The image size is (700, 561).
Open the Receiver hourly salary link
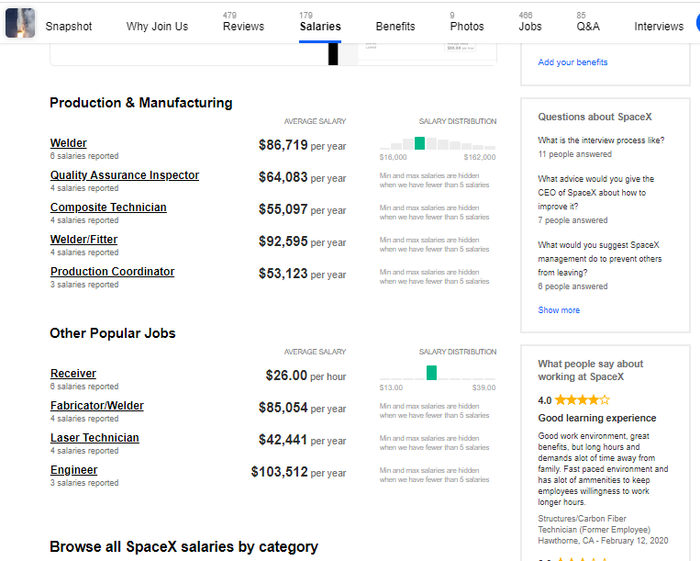(73, 374)
